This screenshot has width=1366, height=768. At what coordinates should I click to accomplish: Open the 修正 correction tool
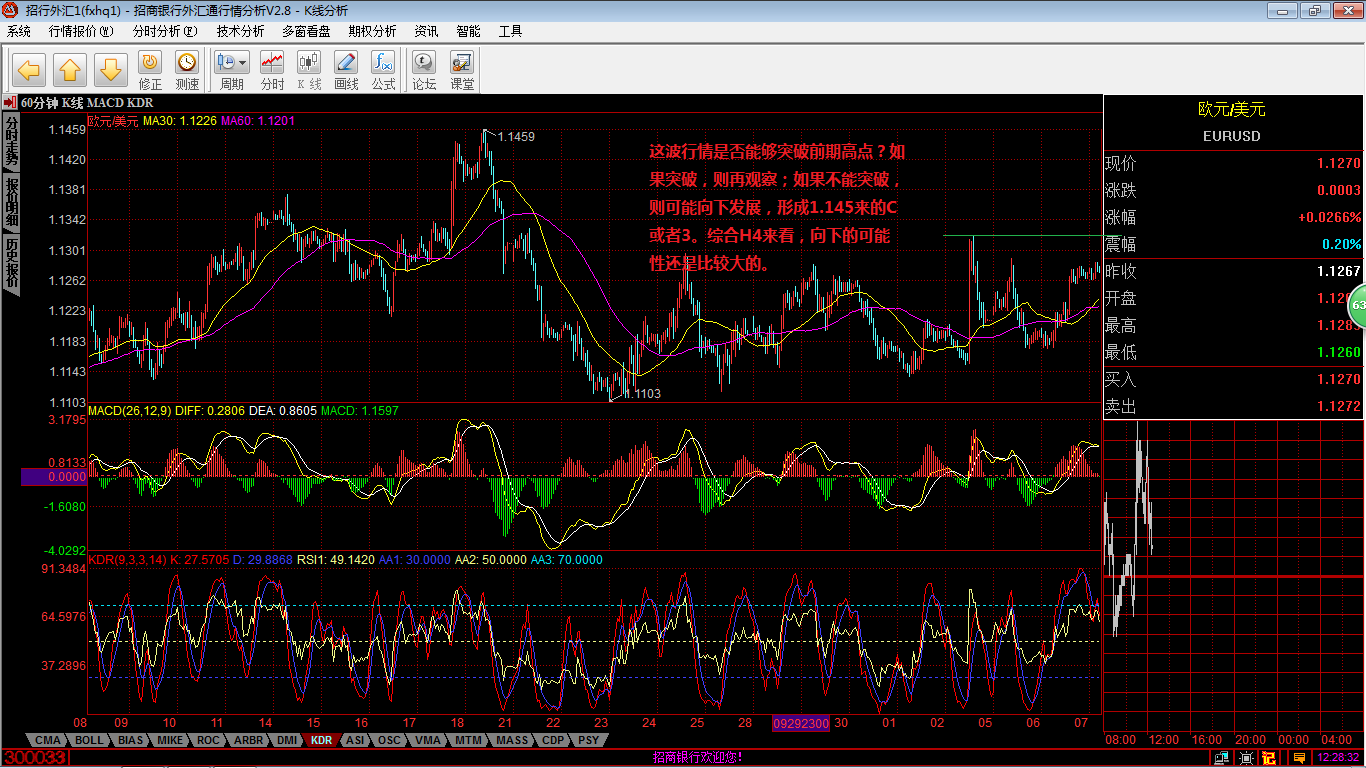tap(150, 71)
